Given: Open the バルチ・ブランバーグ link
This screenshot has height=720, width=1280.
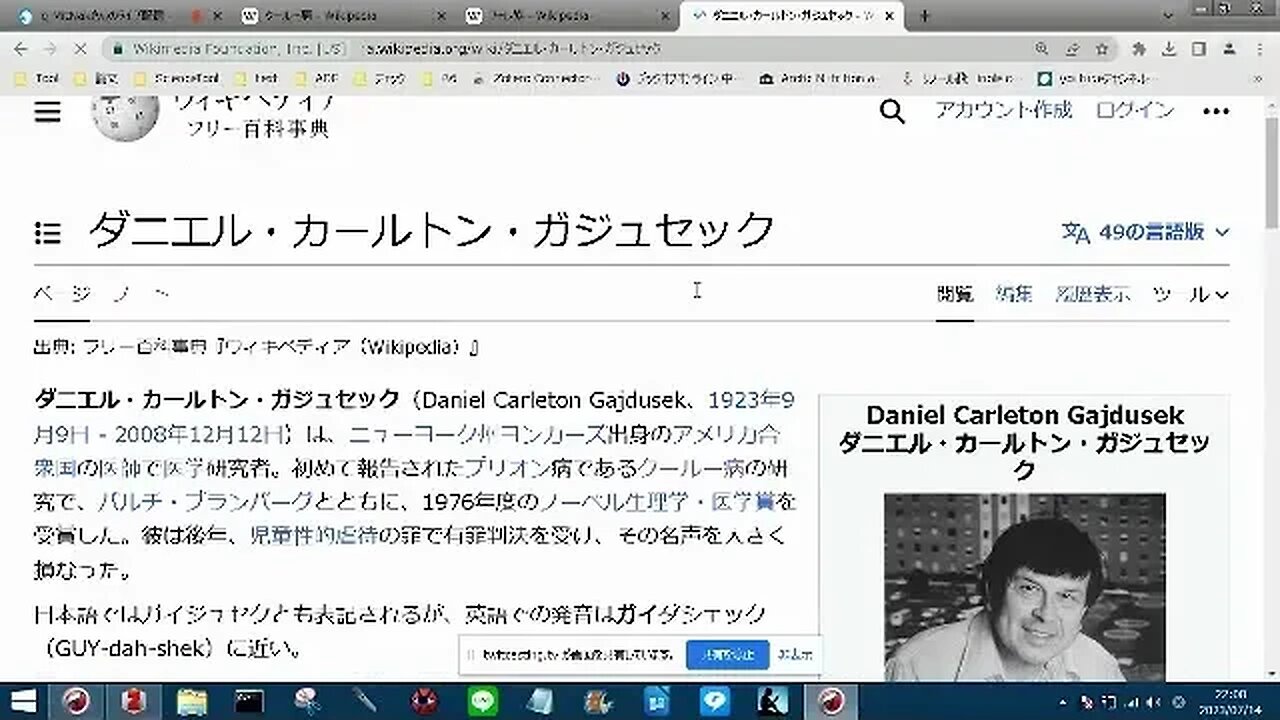Looking at the screenshot, I should 206,502.
